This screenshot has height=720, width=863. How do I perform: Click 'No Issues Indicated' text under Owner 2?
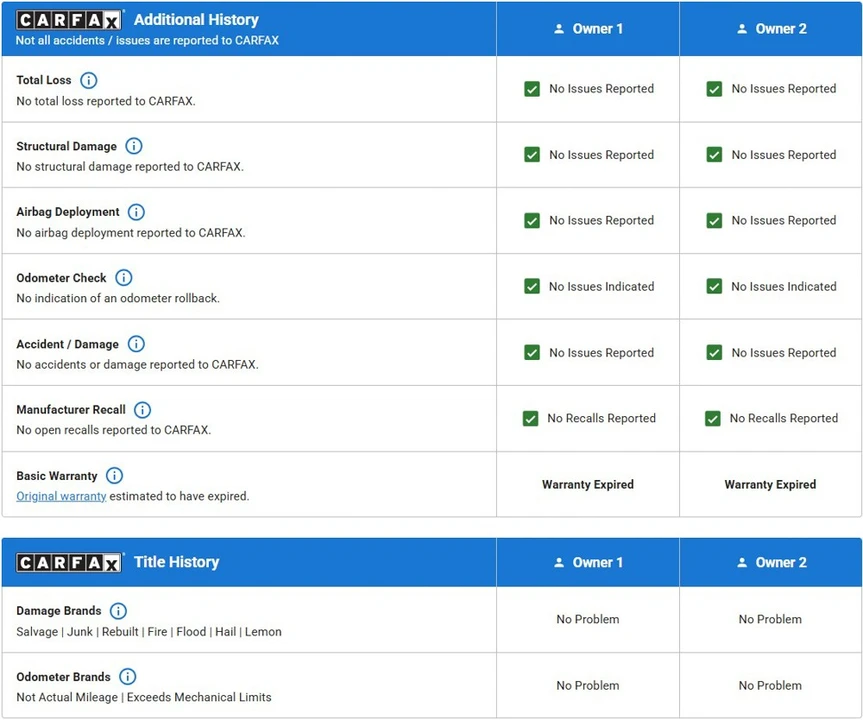click(x=784, y=286)
